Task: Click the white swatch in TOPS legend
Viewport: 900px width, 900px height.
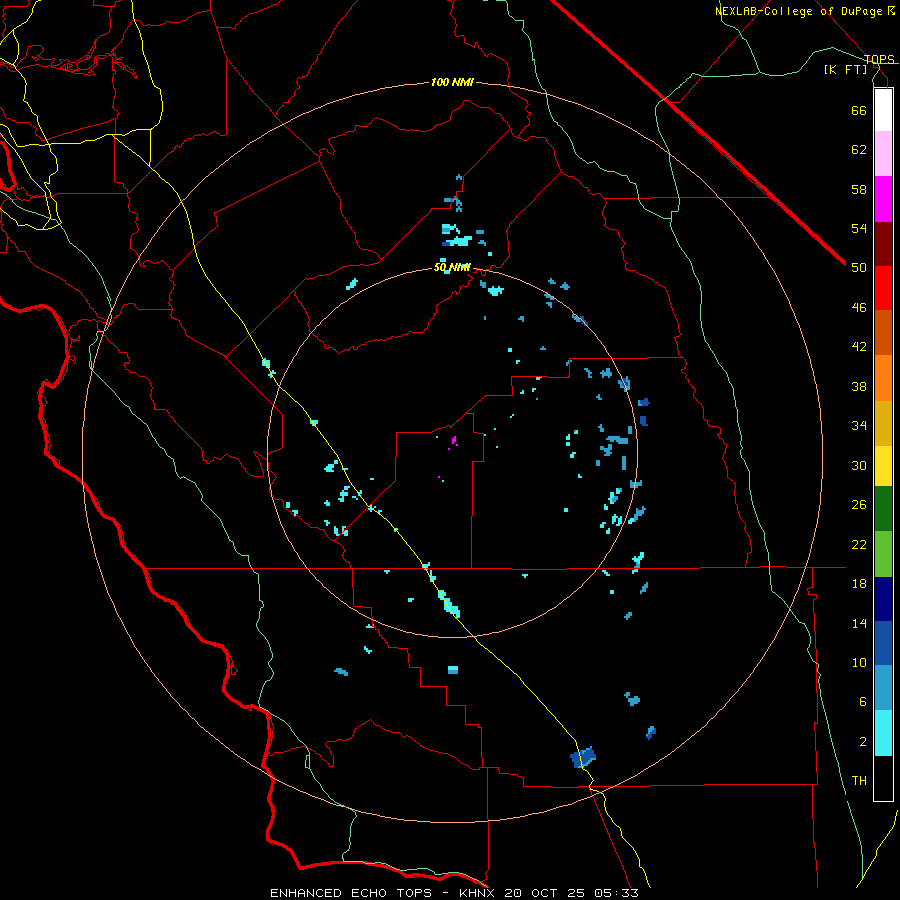Action: tap(883, 110)
